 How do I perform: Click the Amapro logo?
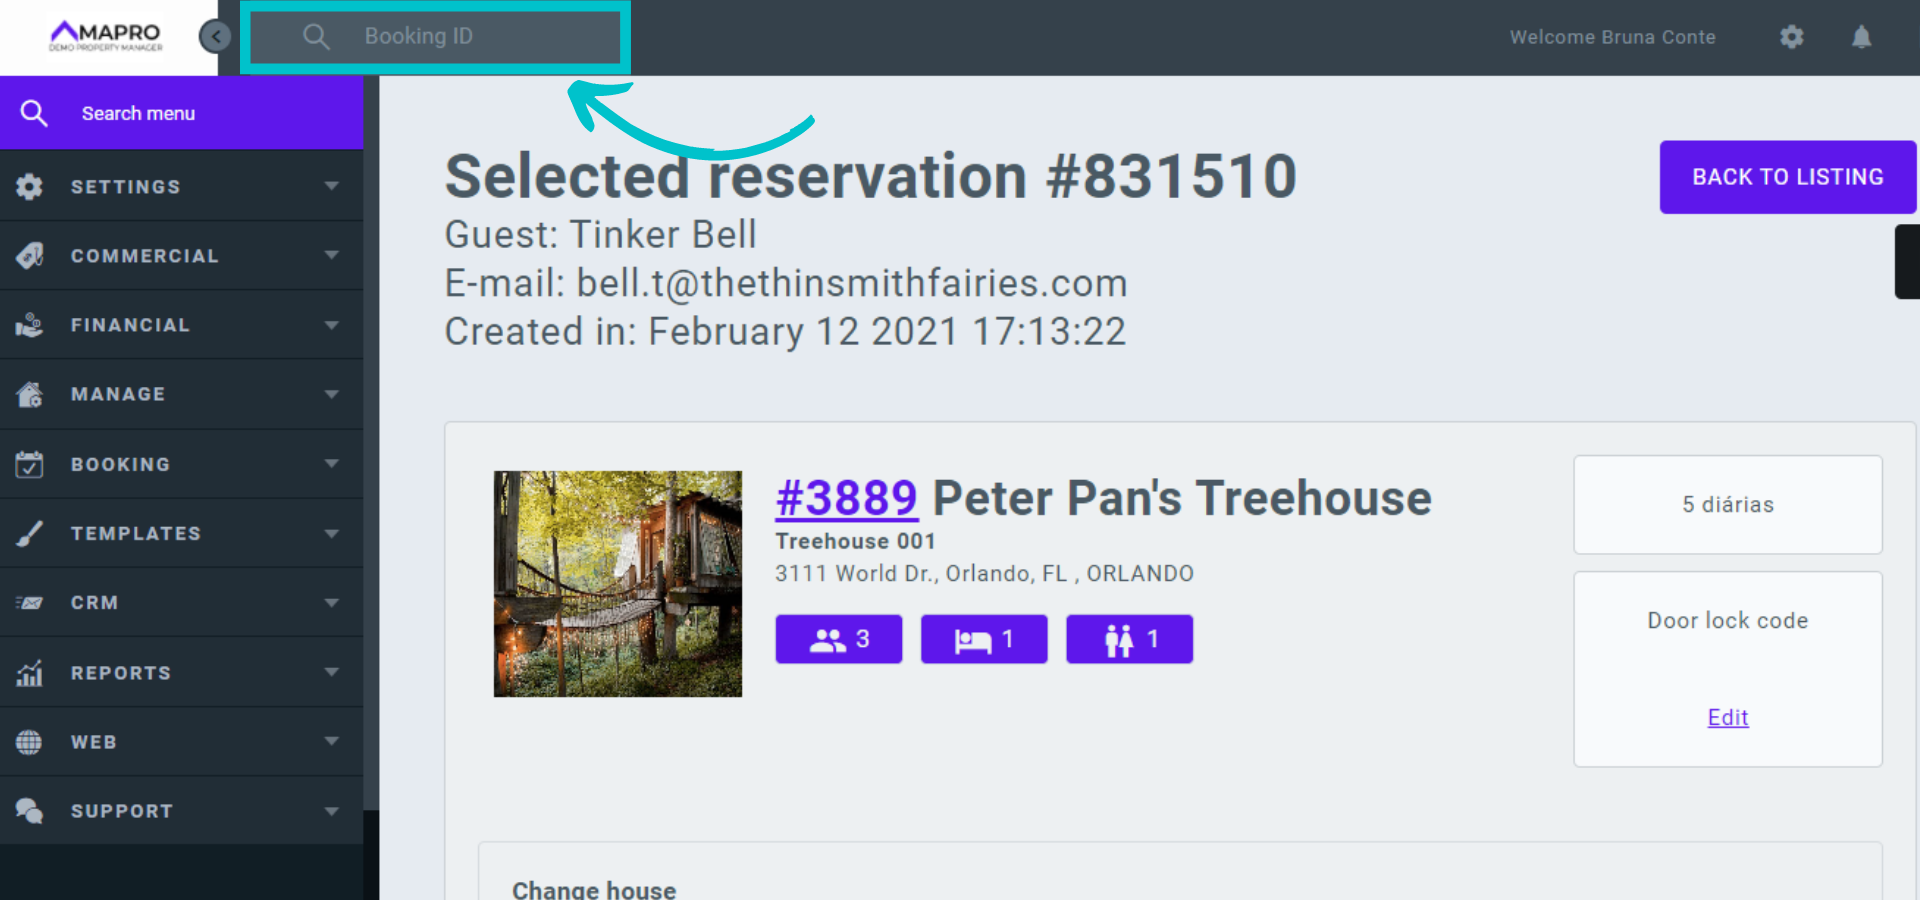[106, 36]
